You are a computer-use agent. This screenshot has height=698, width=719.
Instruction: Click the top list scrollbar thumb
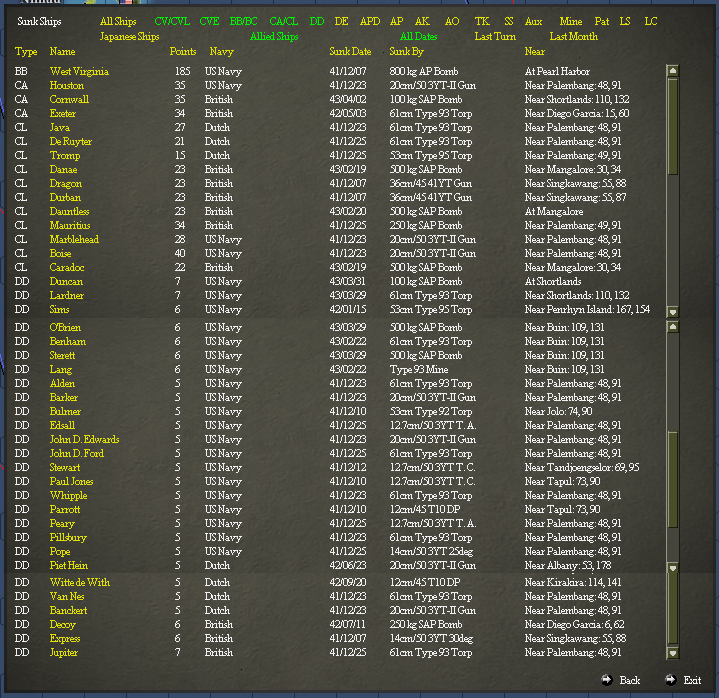673,126
